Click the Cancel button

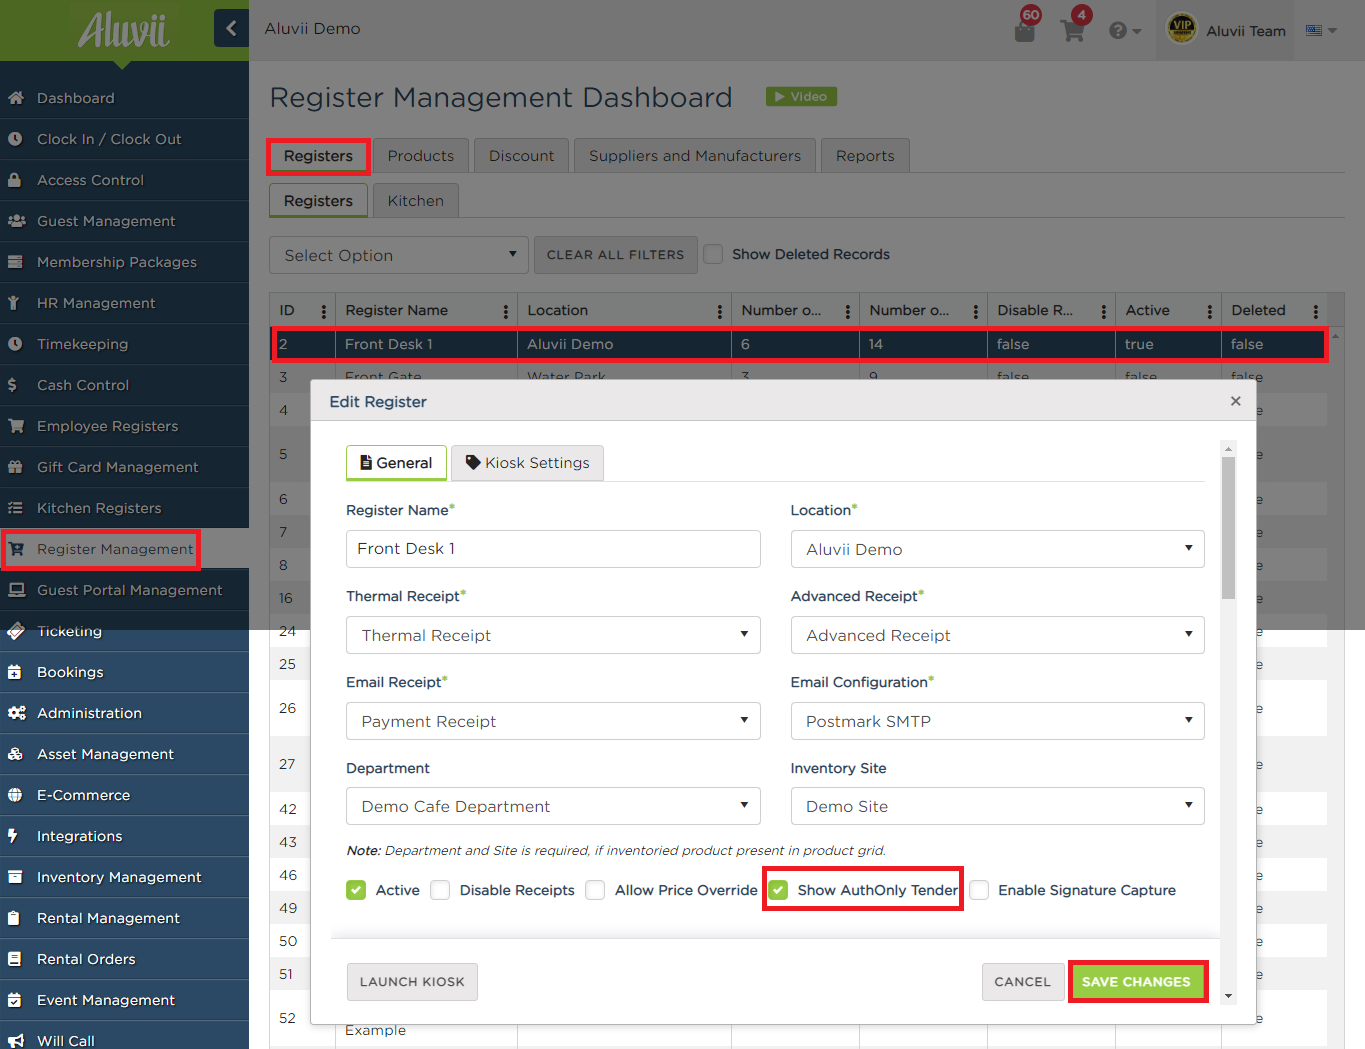[x=1022, y=982]
